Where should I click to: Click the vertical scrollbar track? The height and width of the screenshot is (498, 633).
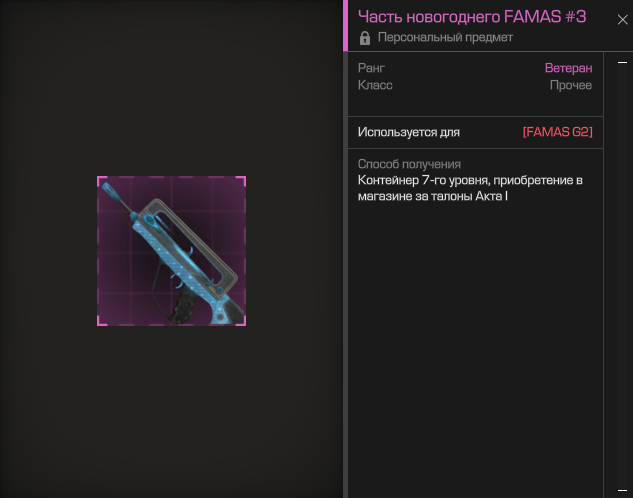pyautogui.click(x=623, y=276)
